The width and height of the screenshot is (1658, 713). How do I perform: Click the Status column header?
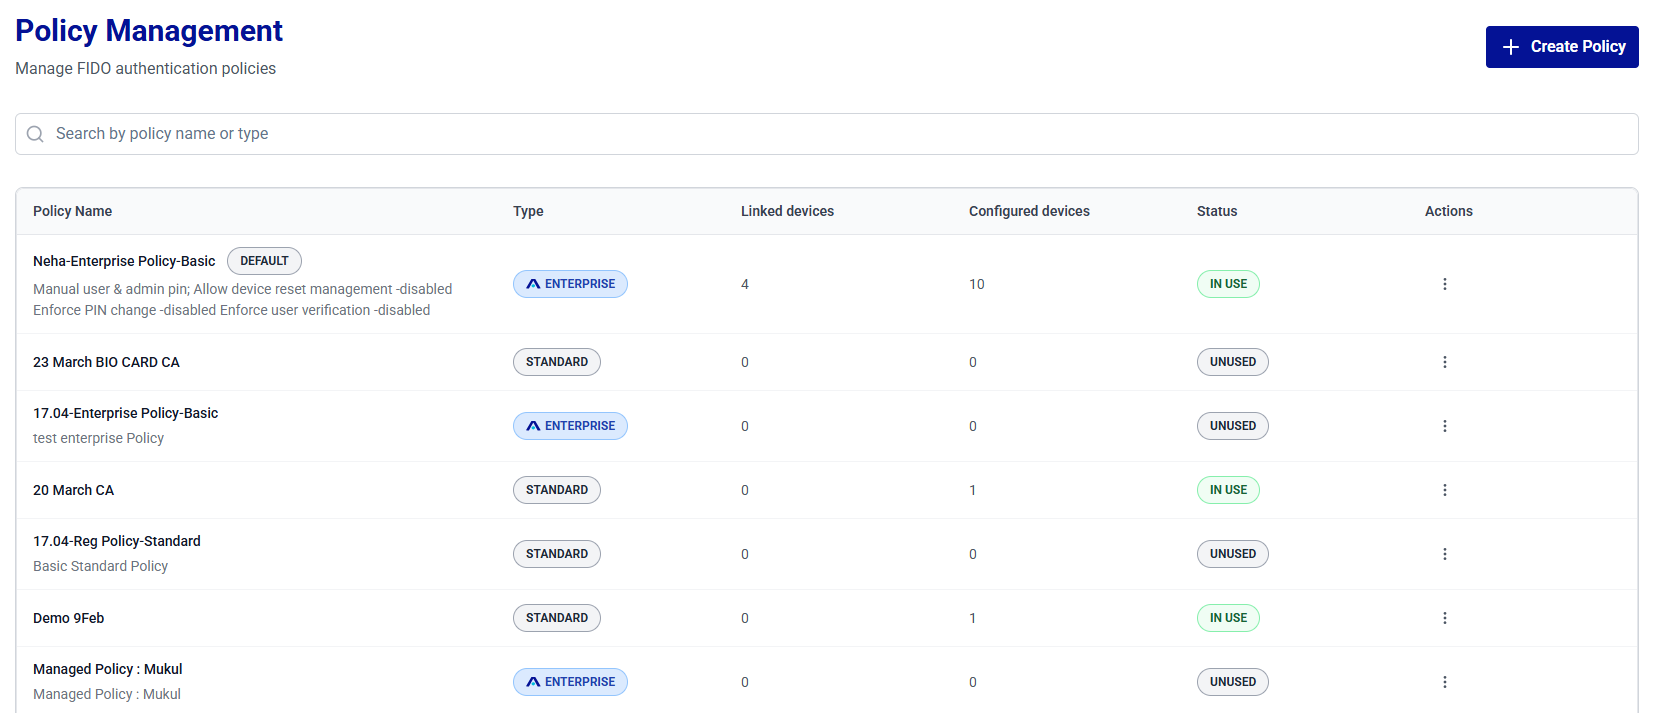point(1217,211)
